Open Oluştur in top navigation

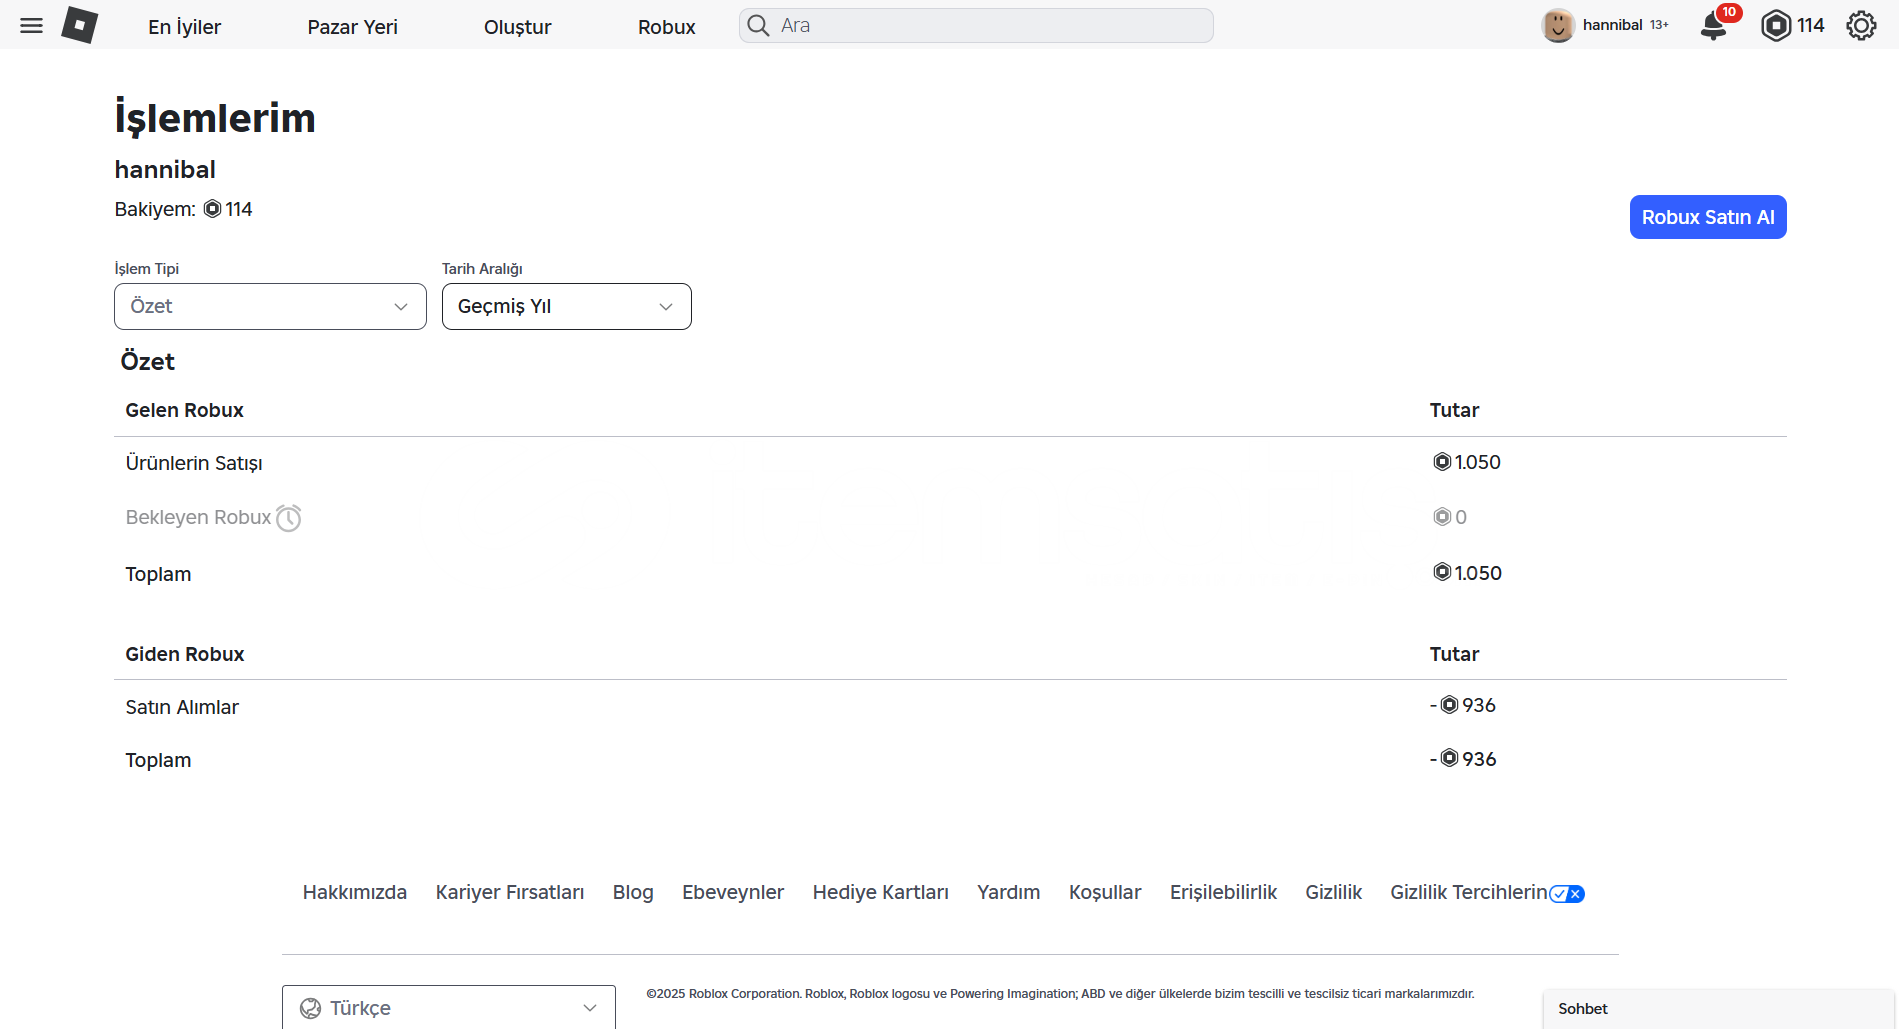[518, 27]
